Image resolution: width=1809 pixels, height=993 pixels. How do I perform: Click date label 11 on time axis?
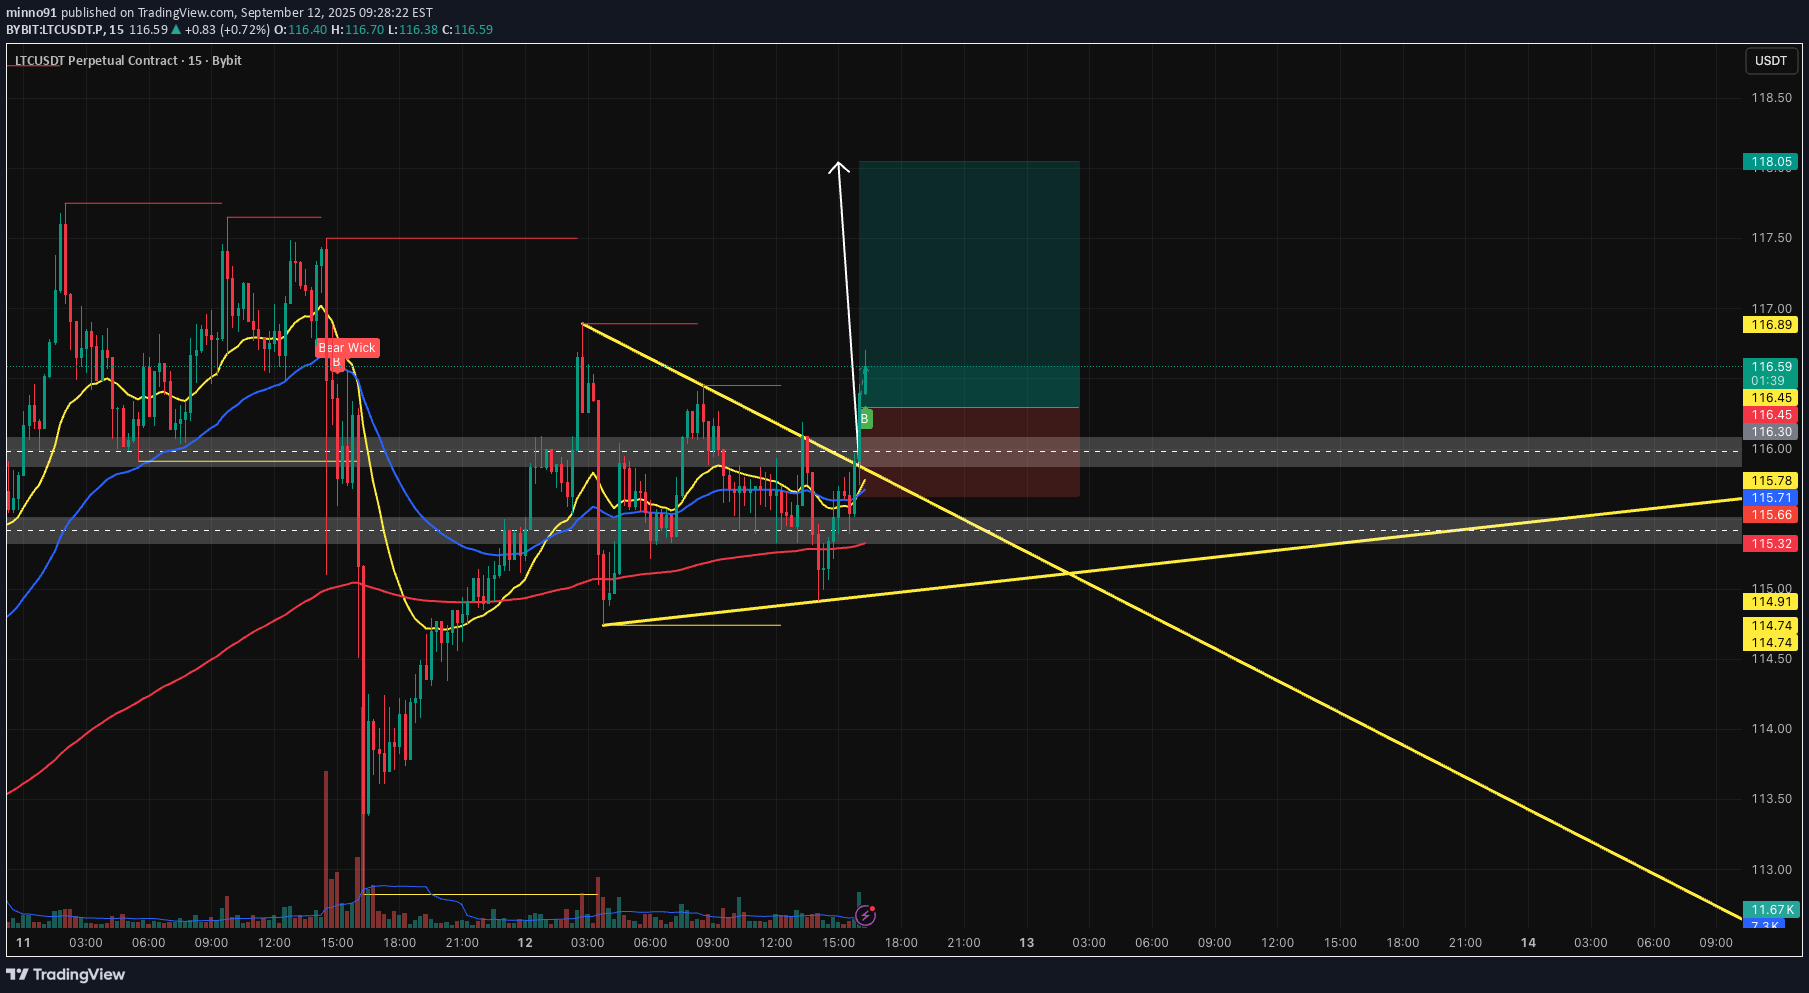23,943
